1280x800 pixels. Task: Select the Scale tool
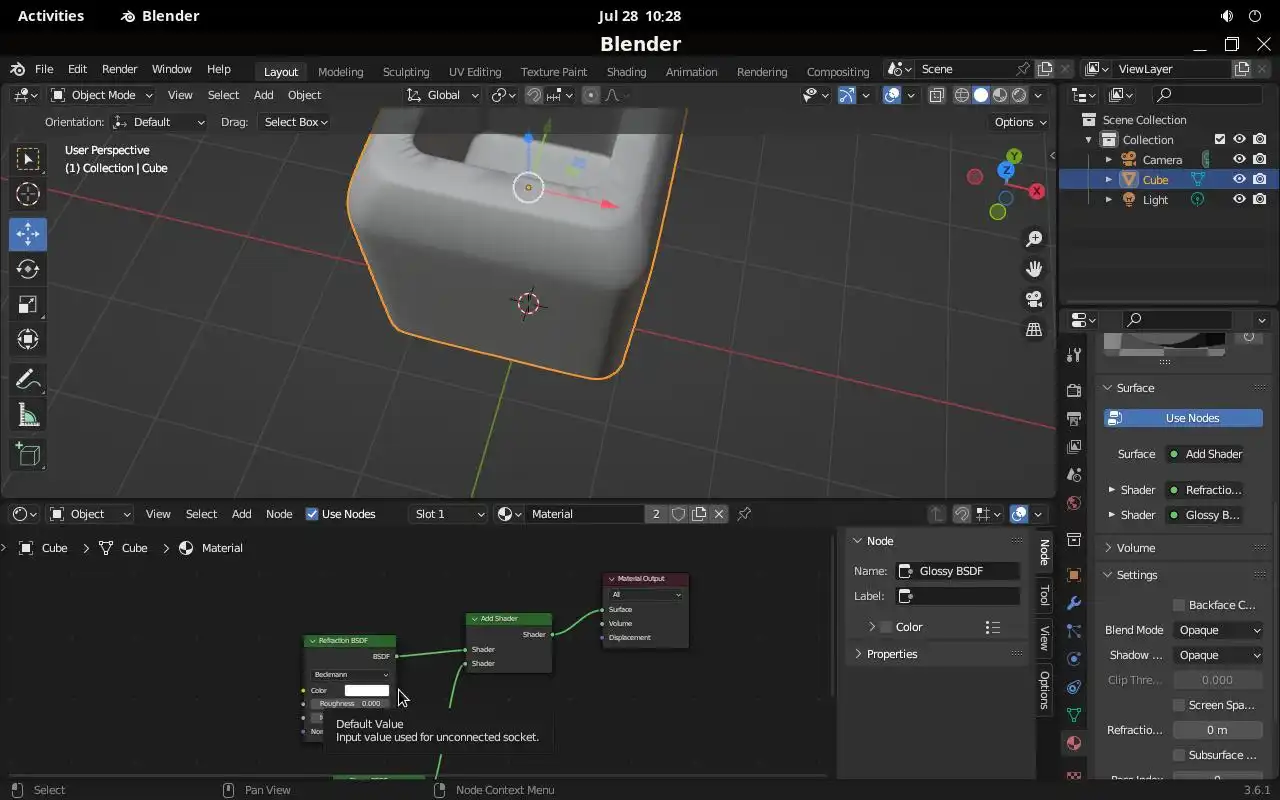[28, 305]
